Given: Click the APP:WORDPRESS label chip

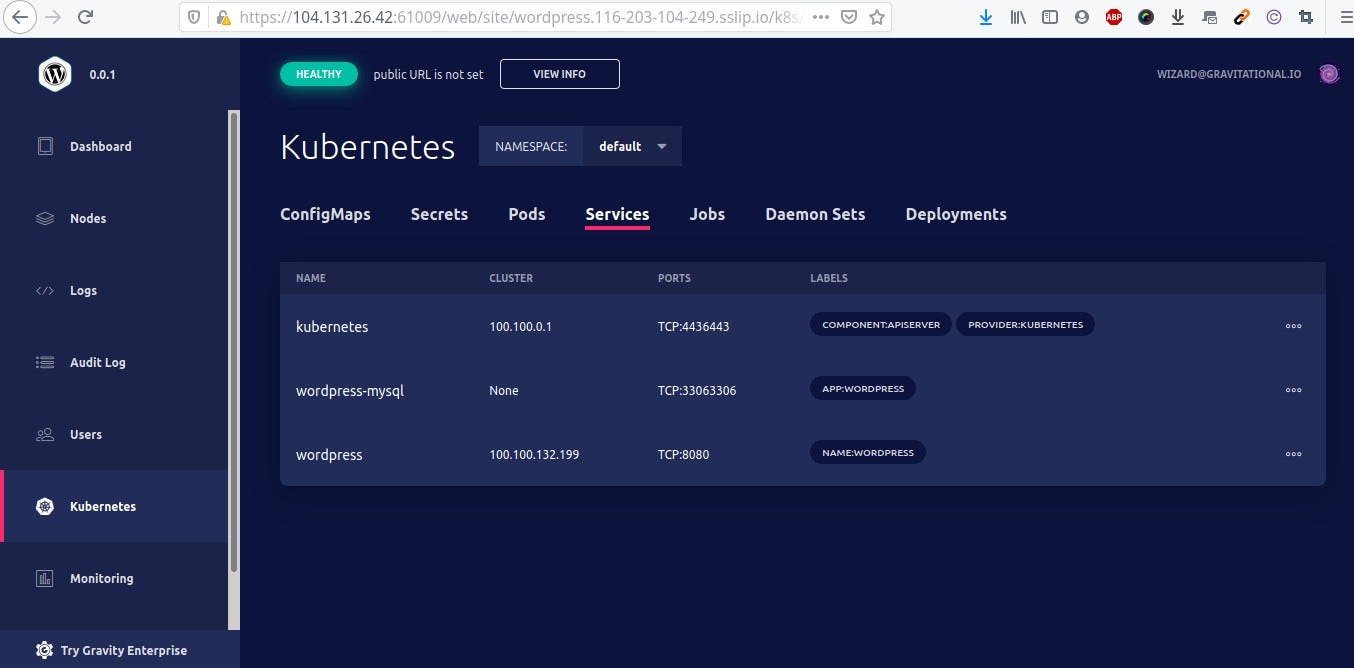Looking at the screenshot, I should [863, 389].
